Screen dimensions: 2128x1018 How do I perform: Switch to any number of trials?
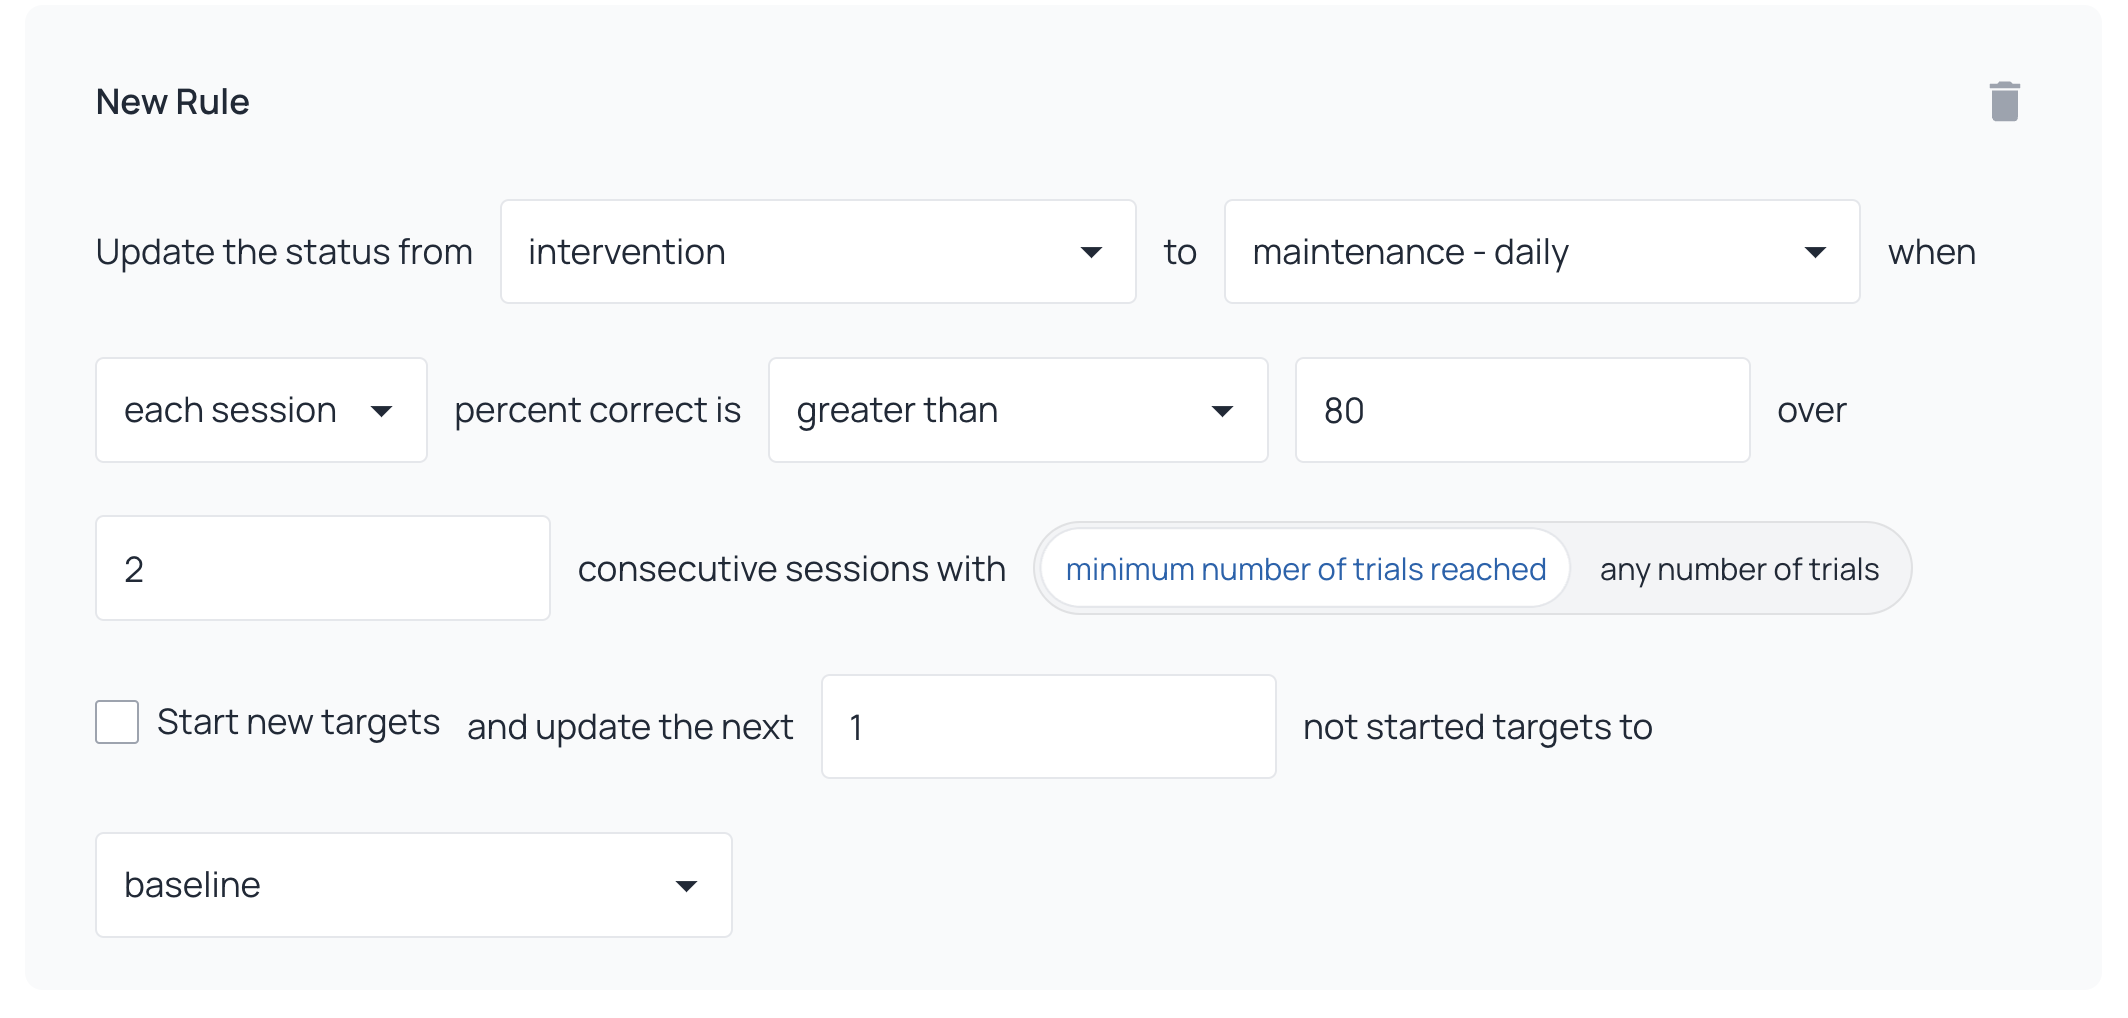[x=1739, y=569]
